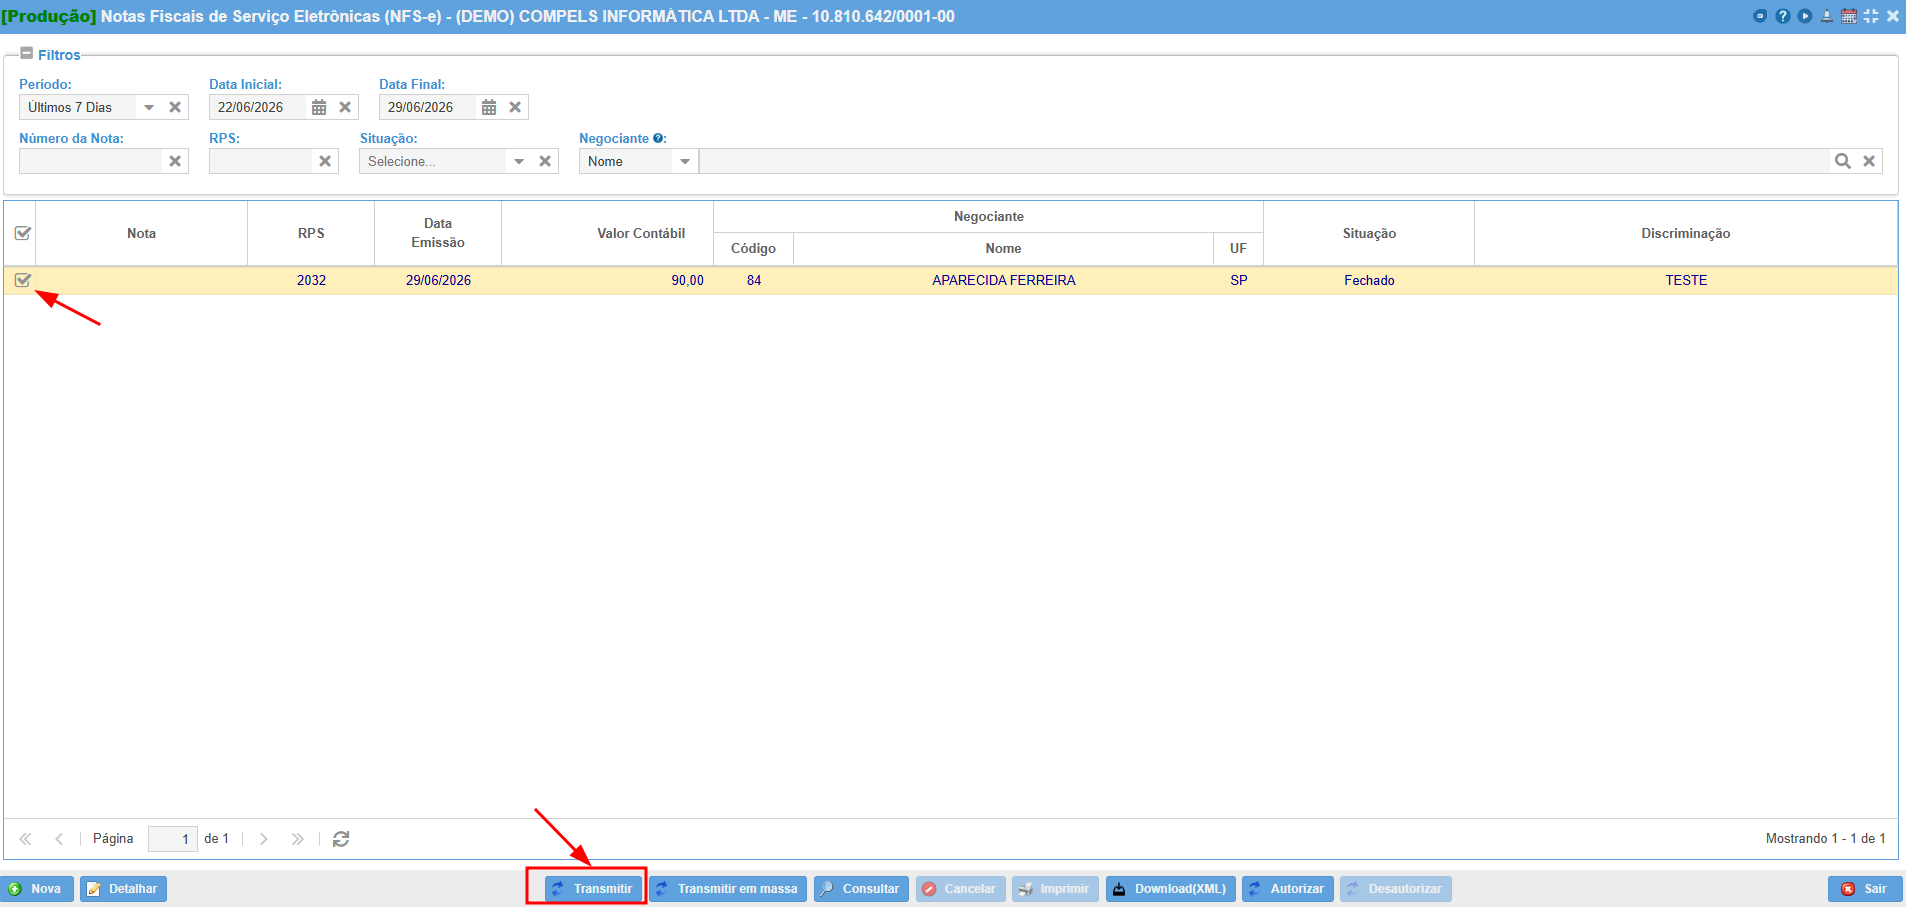The height and width of the screenshot is (907, 1906).
Task: Click the video tutorial play icon
Action: pos(1804,16)
